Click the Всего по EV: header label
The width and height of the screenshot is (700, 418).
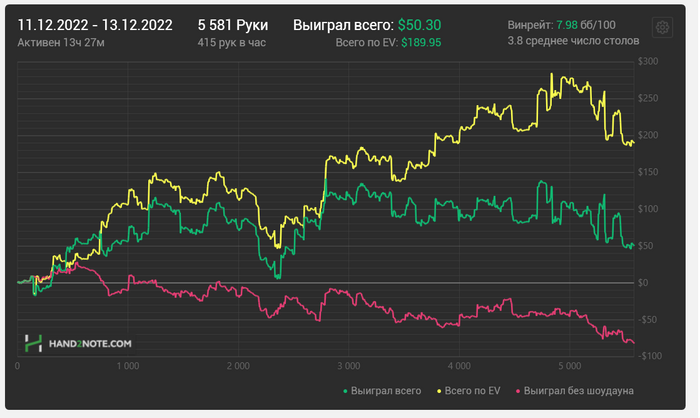[x=367, y=42]
